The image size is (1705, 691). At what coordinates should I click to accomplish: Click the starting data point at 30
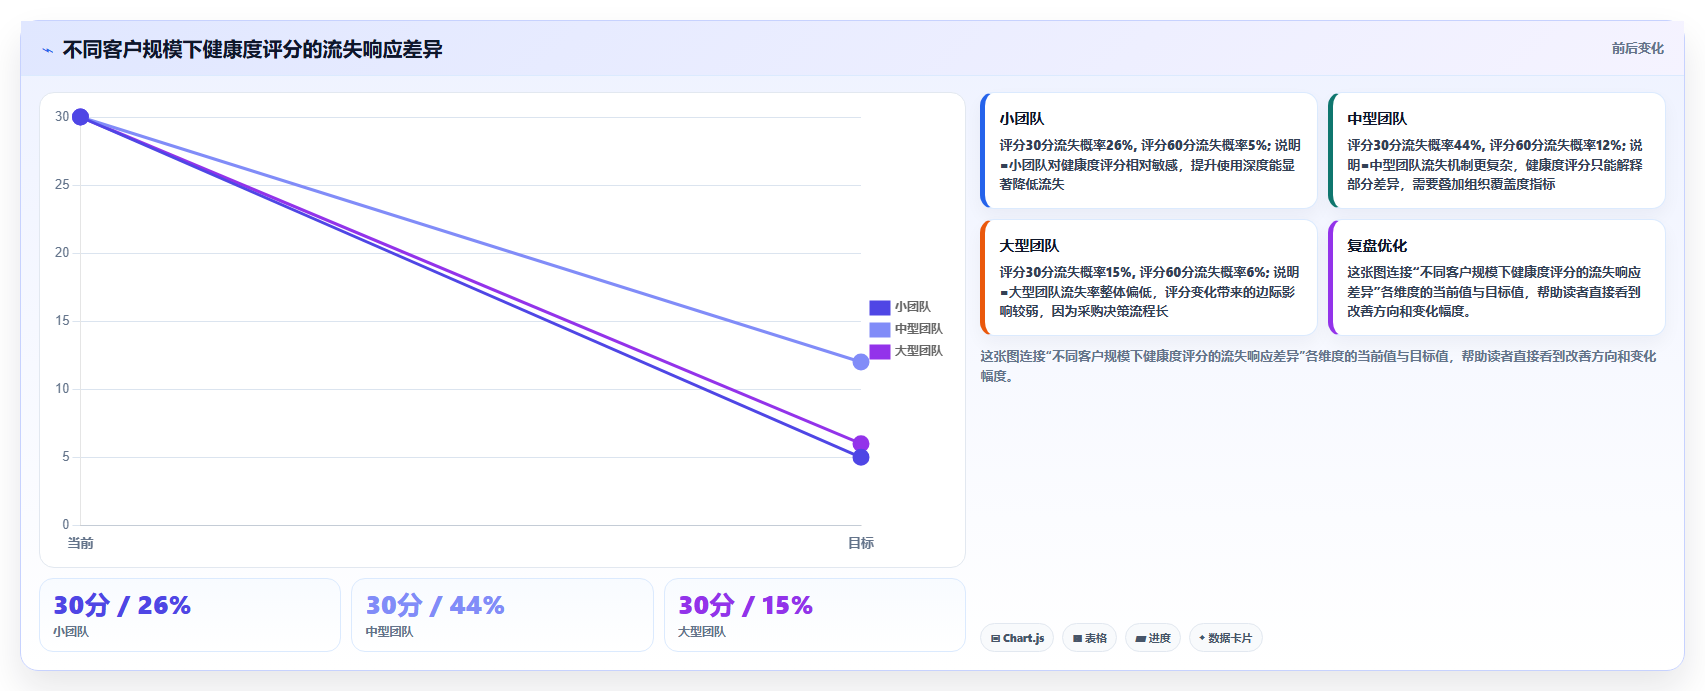click(81, 117)
